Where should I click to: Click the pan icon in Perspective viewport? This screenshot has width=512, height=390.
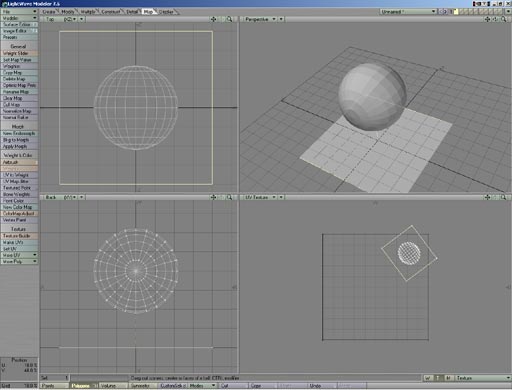pyautogui.click(x=487, y=19)
